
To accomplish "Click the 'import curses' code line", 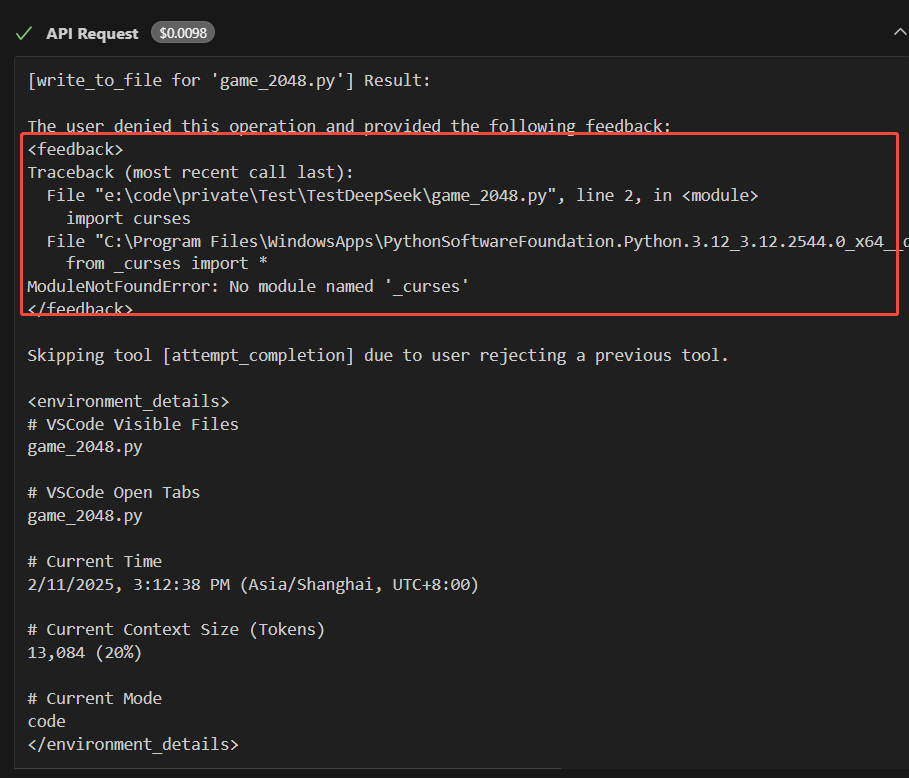I will (x=128, y=218).
